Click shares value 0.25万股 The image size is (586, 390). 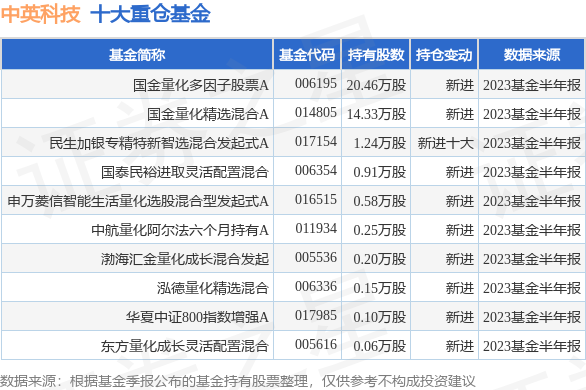click(380, 230)
